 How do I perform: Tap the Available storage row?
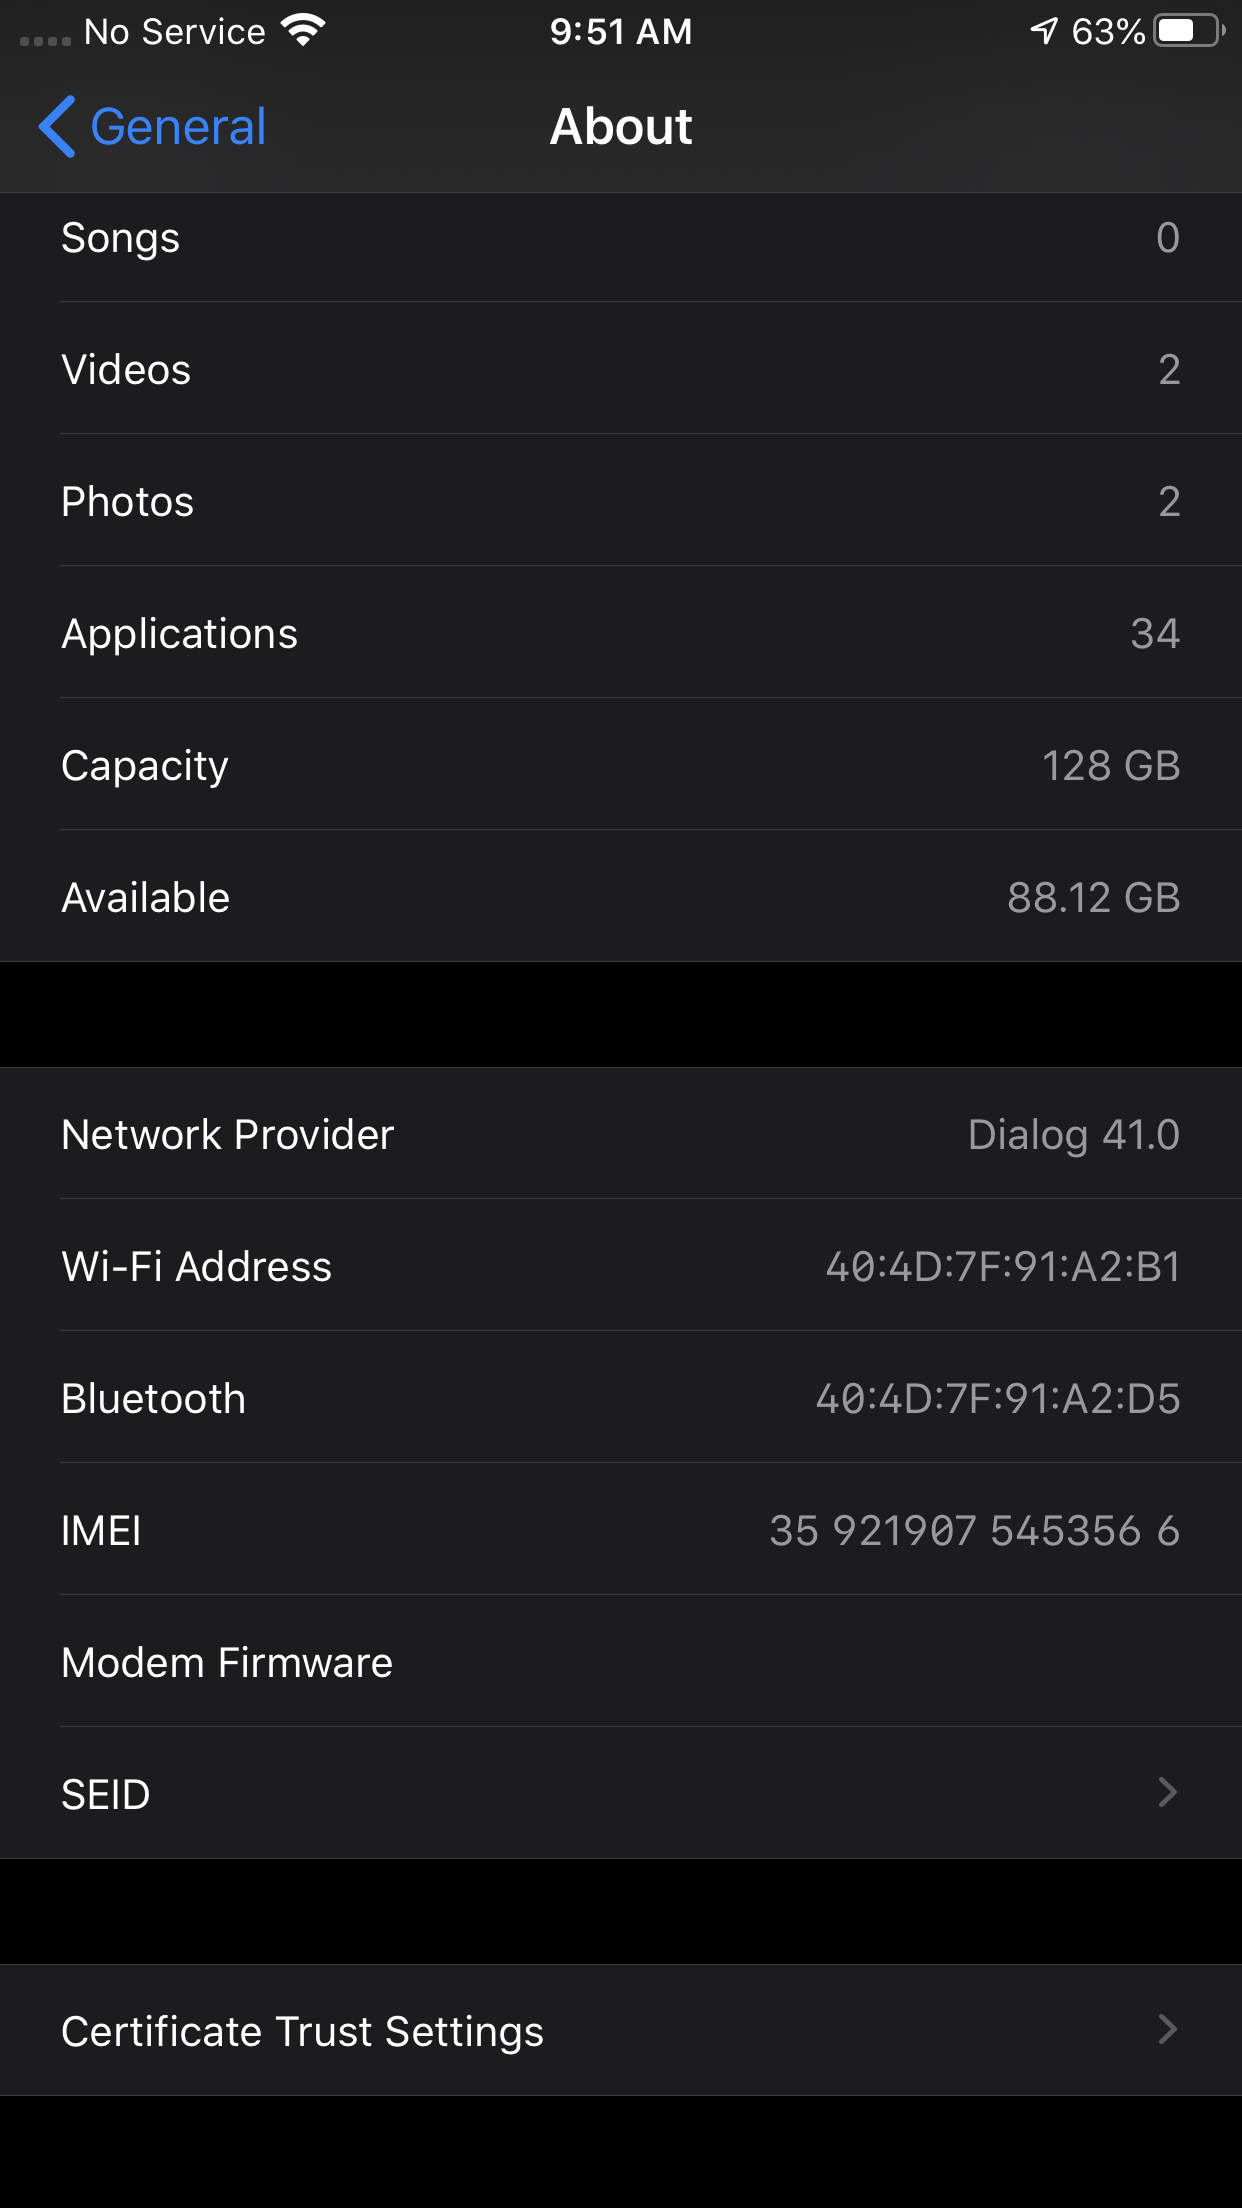point(620,897)
